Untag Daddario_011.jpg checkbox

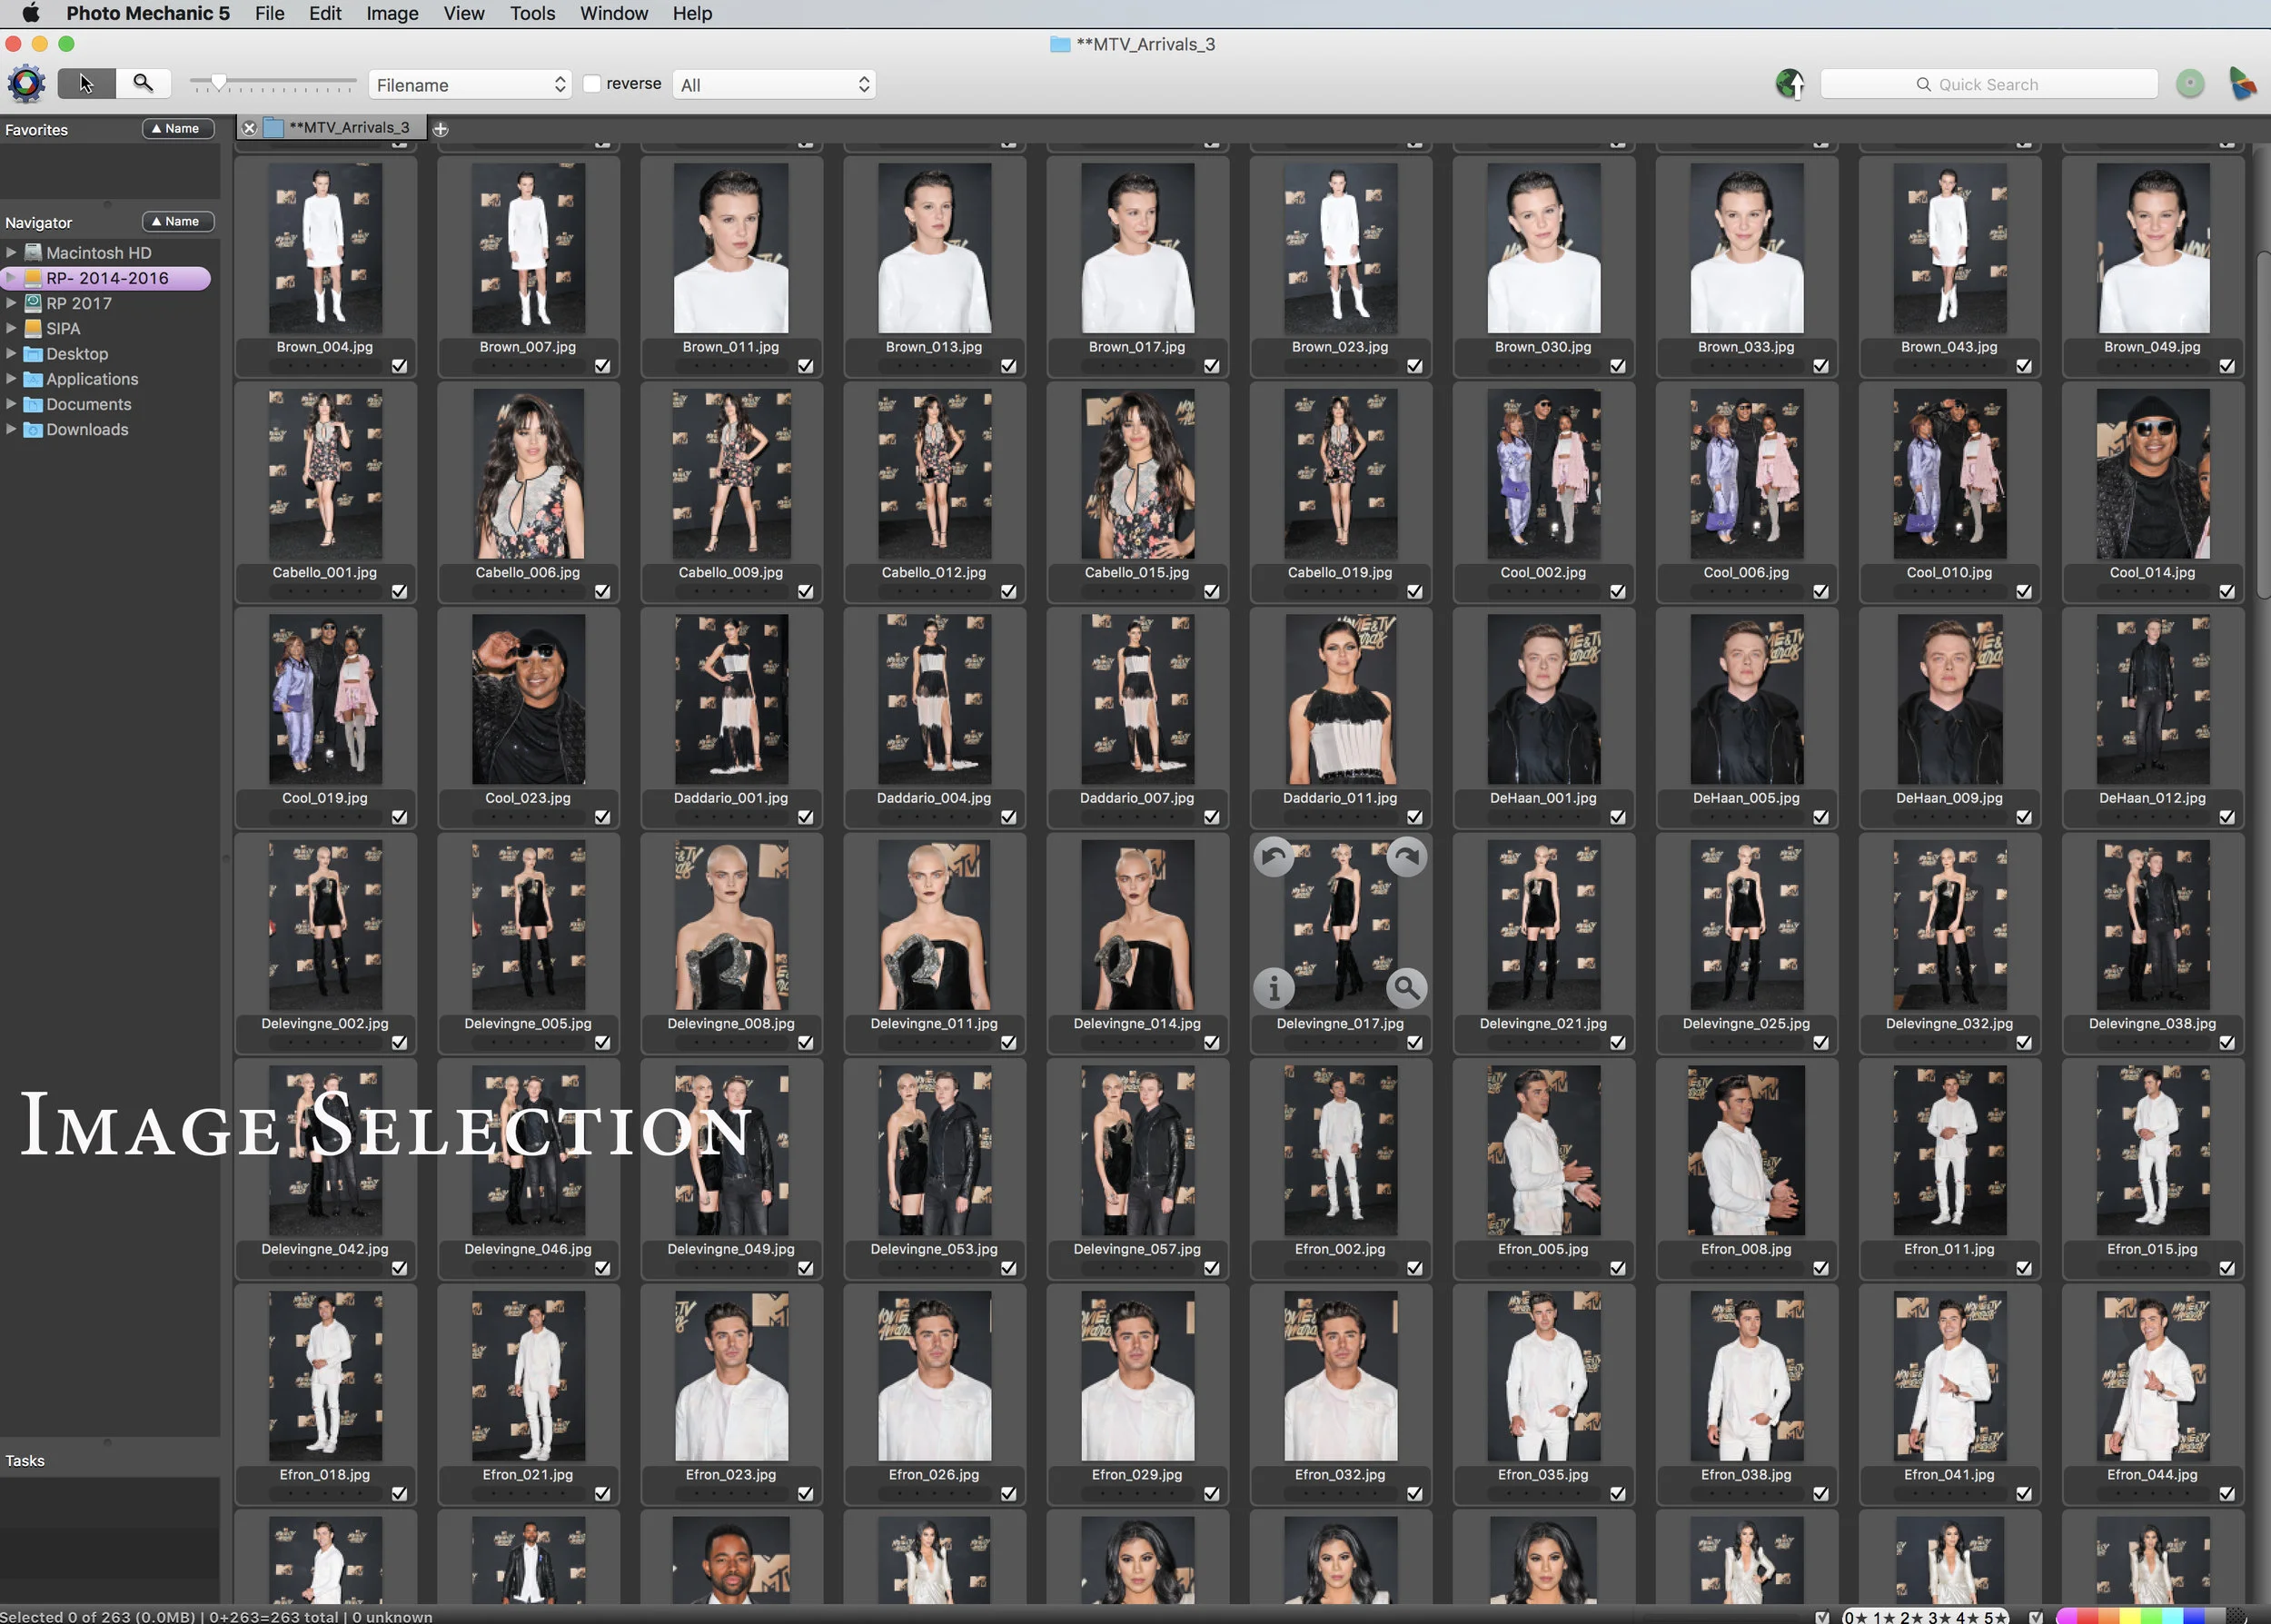click(1414, 817)
